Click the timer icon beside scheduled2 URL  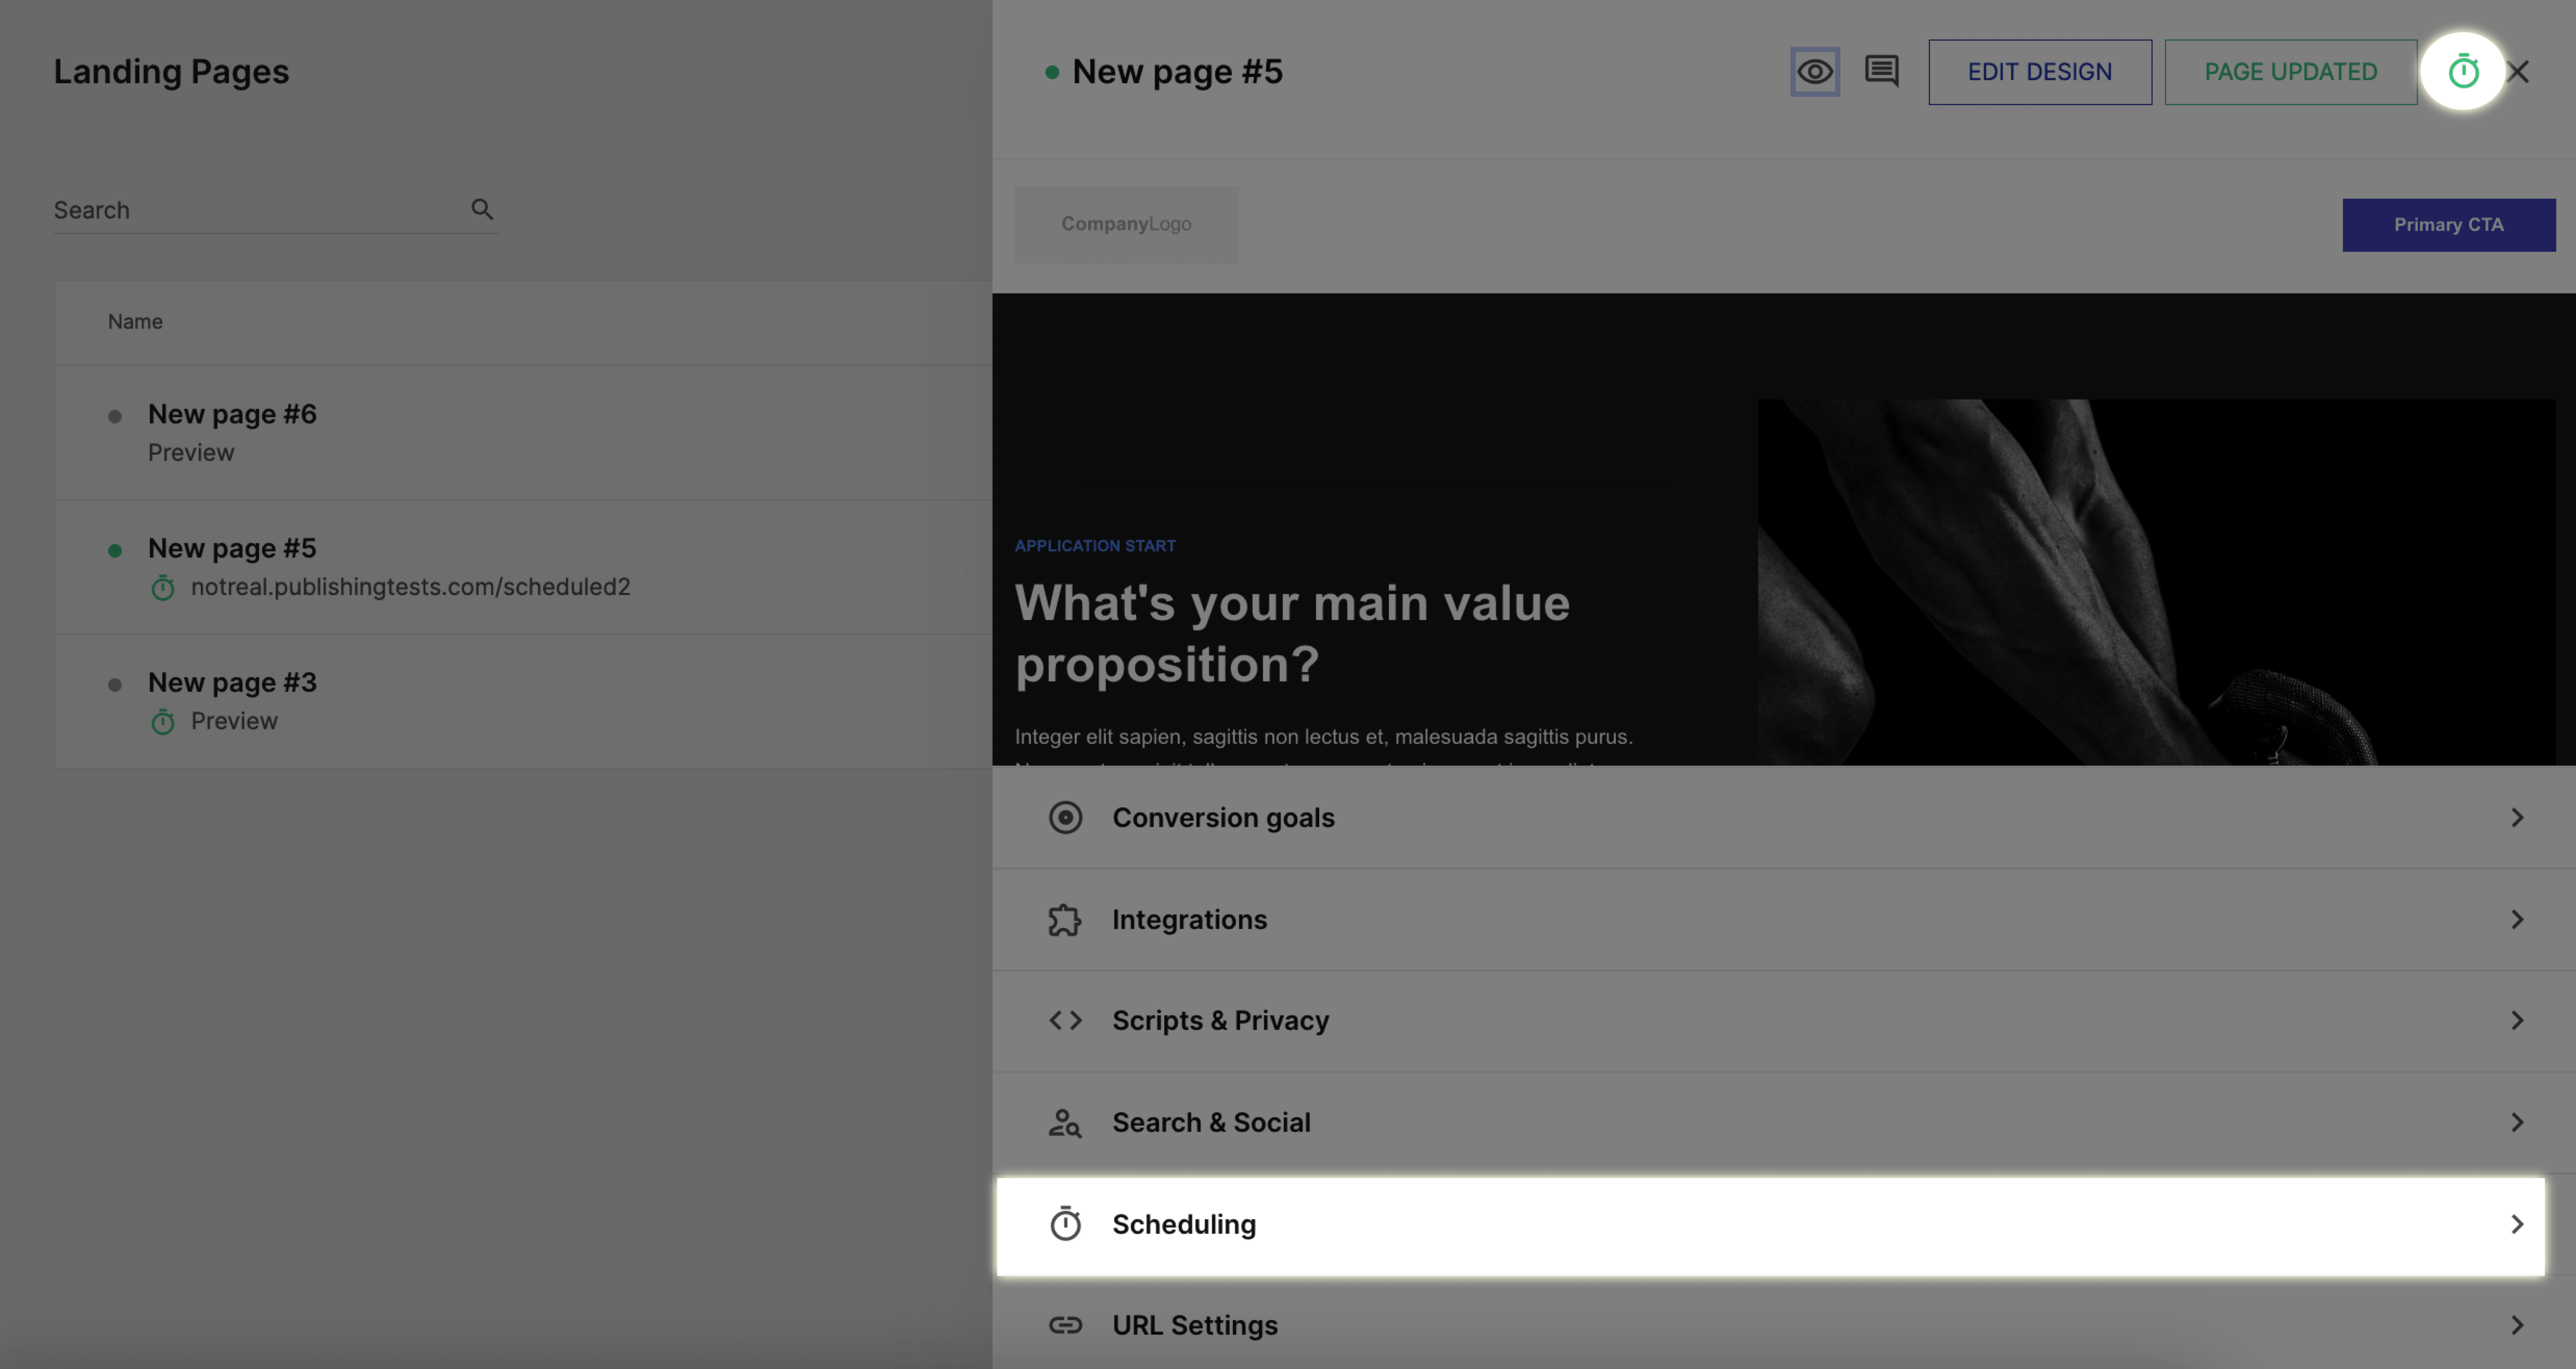point(163,588)
